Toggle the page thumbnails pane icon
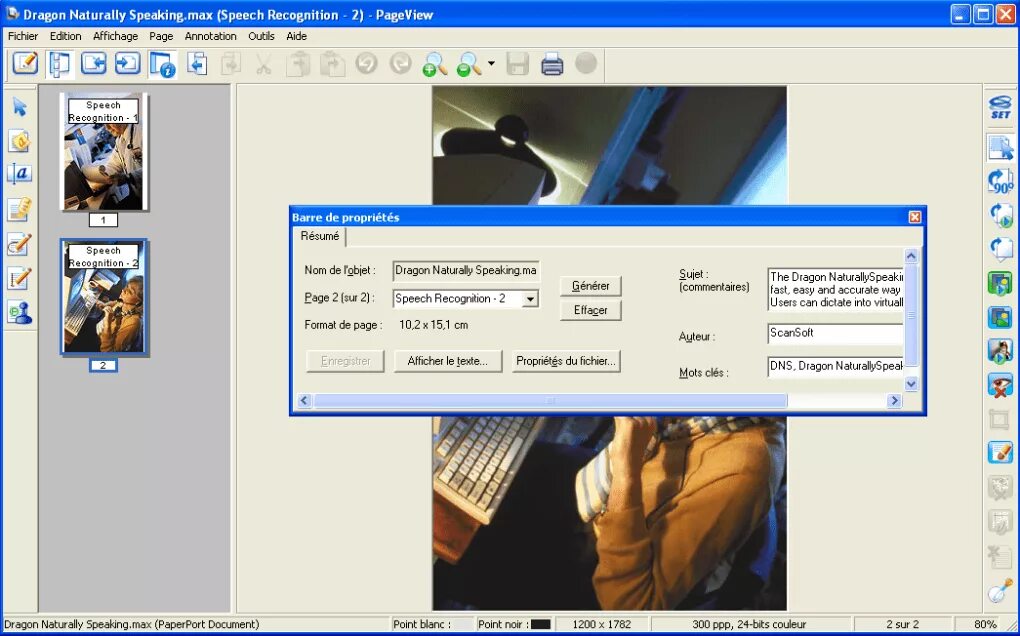This screenshot has width=1020, height=636. (59, 64)
